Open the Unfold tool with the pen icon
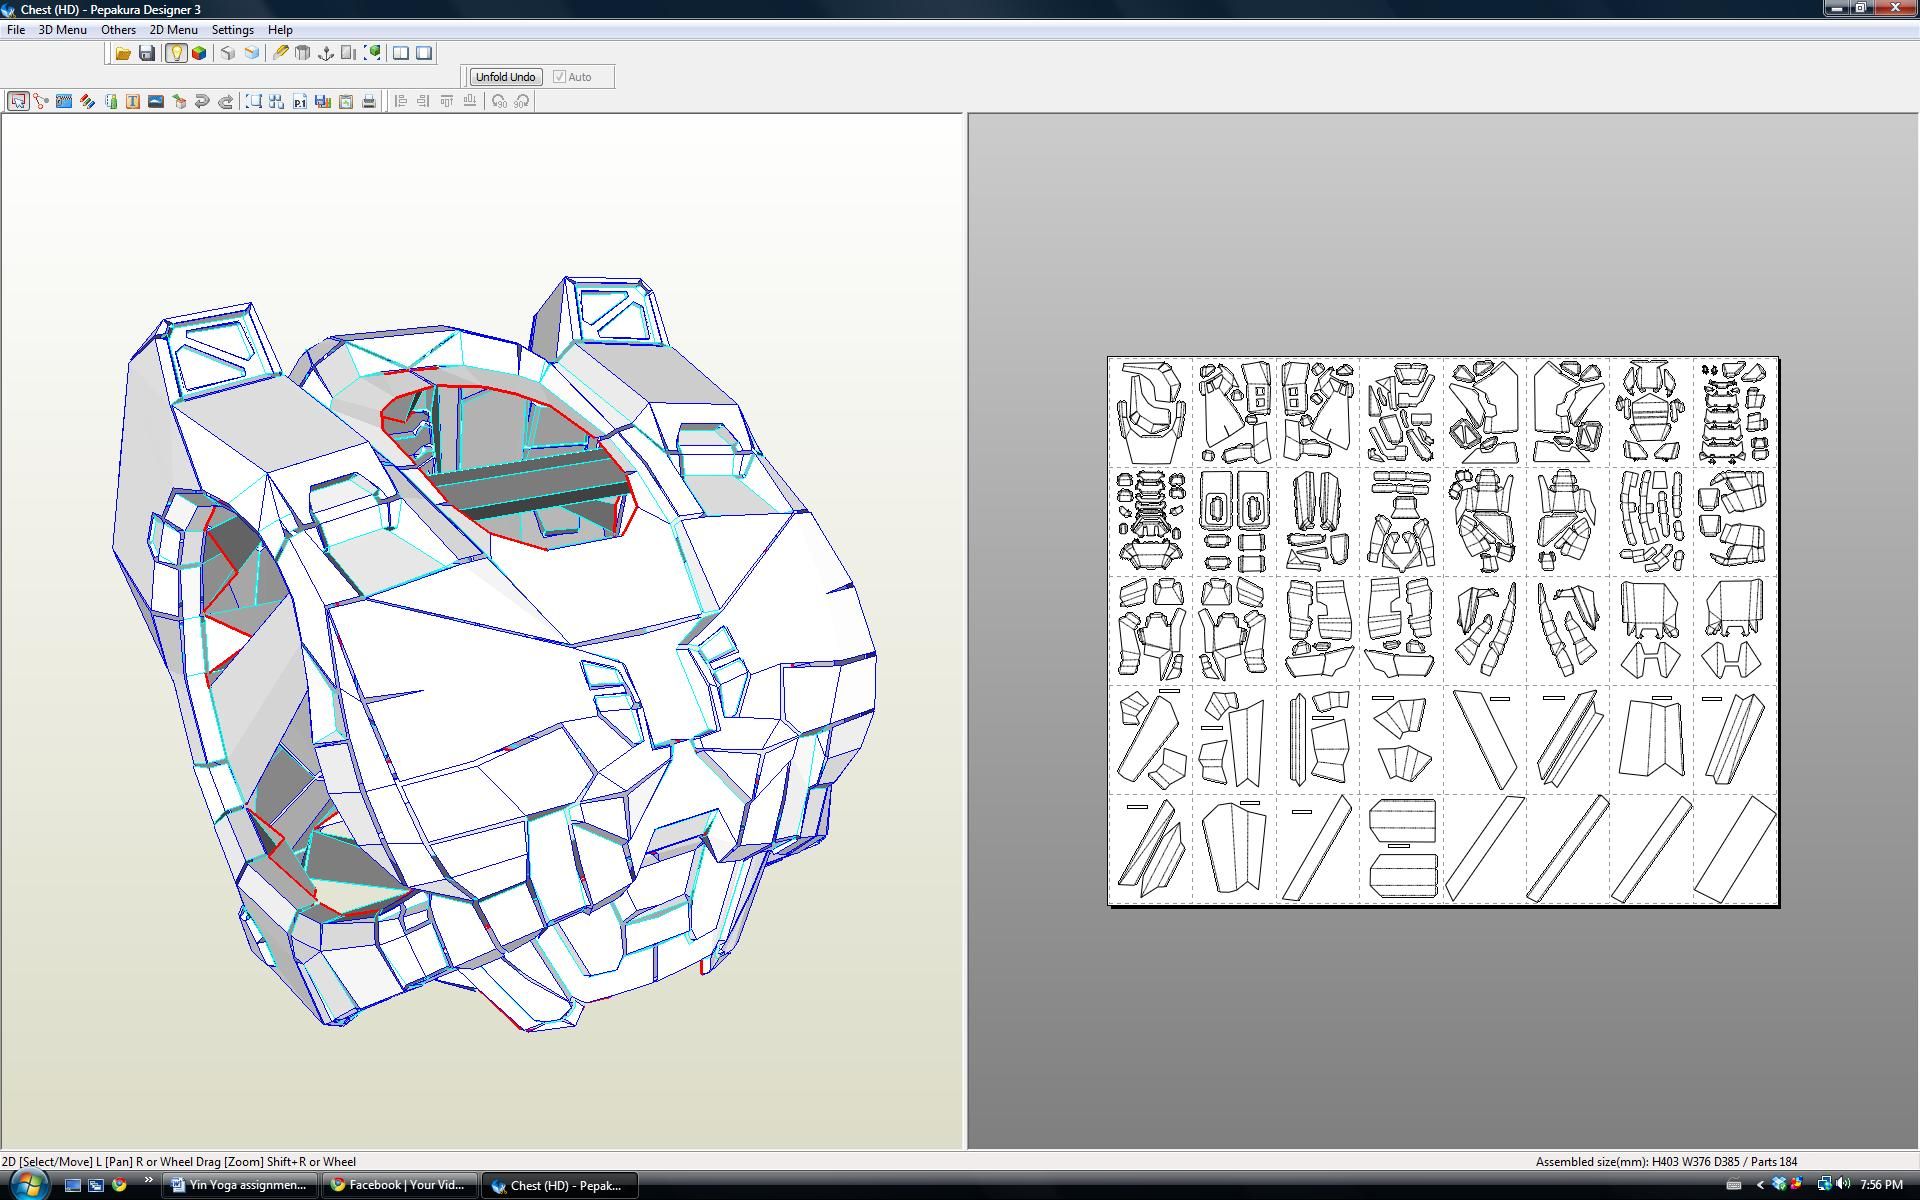The width and height of the screenshot is (1920, 1200). pyautogui.click(x=279, y=53)
